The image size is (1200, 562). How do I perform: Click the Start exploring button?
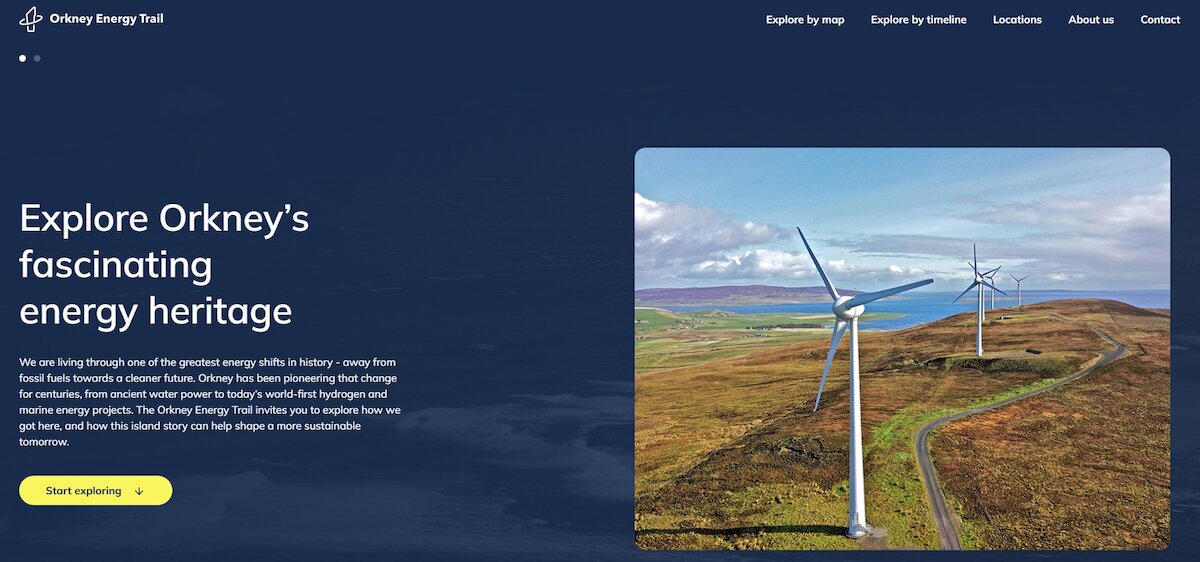pos(96,490)
